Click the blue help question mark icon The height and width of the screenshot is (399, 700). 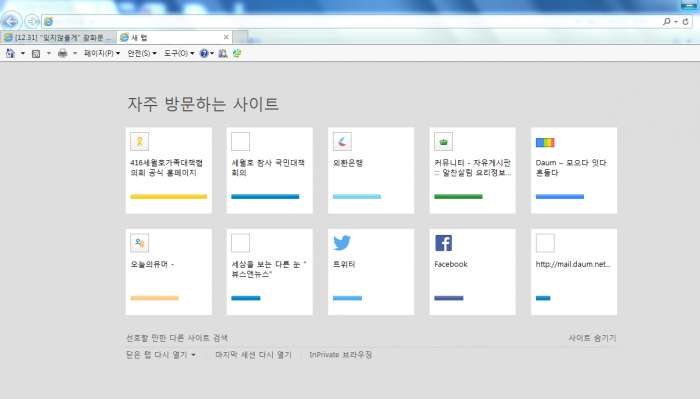(x=204, y=54)
